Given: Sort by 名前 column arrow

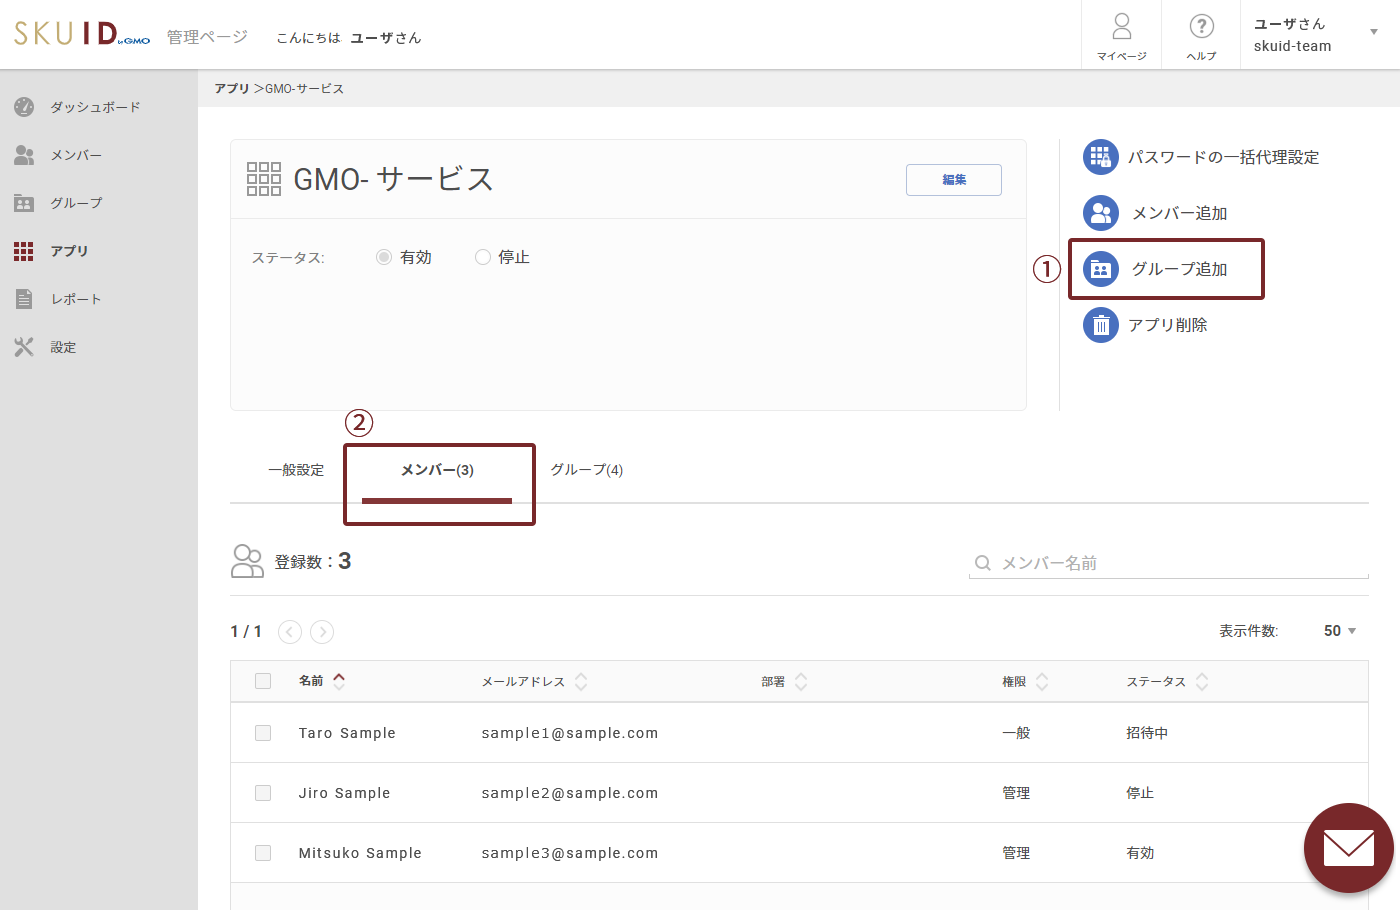Looking at the screenshot, I should point(339,681).
